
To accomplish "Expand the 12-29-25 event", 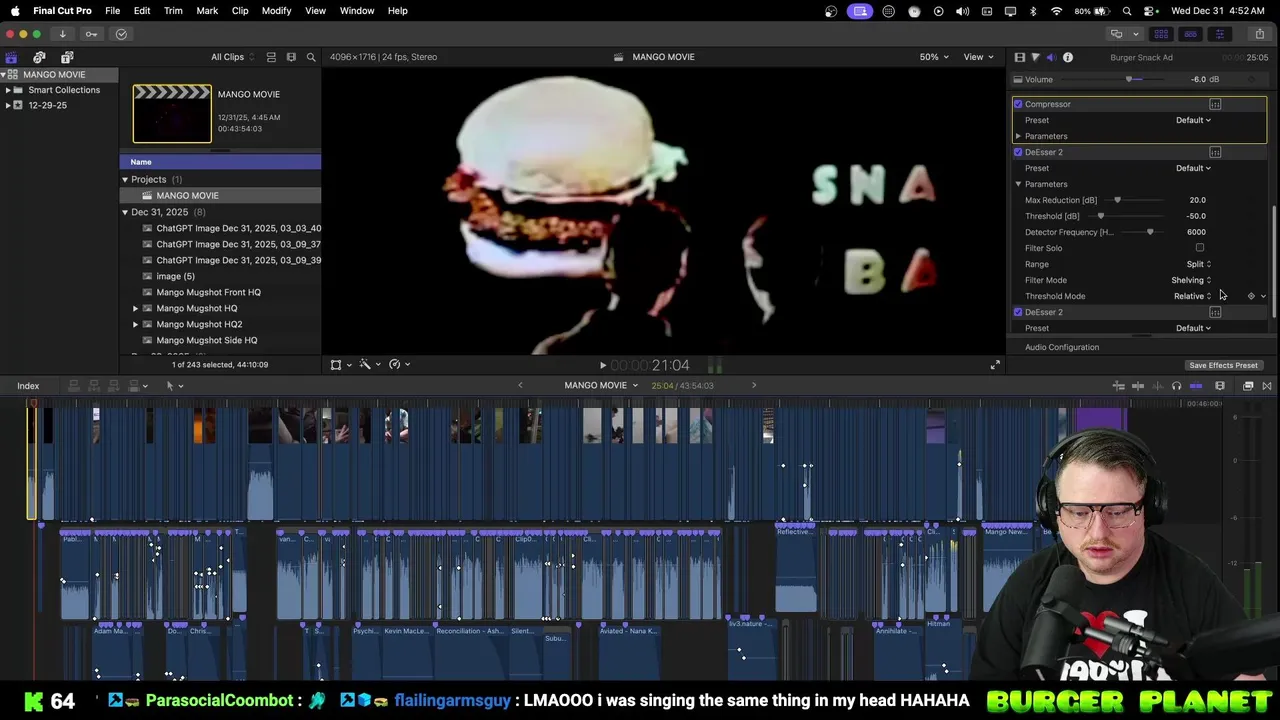I will click(x=8, y=105).
